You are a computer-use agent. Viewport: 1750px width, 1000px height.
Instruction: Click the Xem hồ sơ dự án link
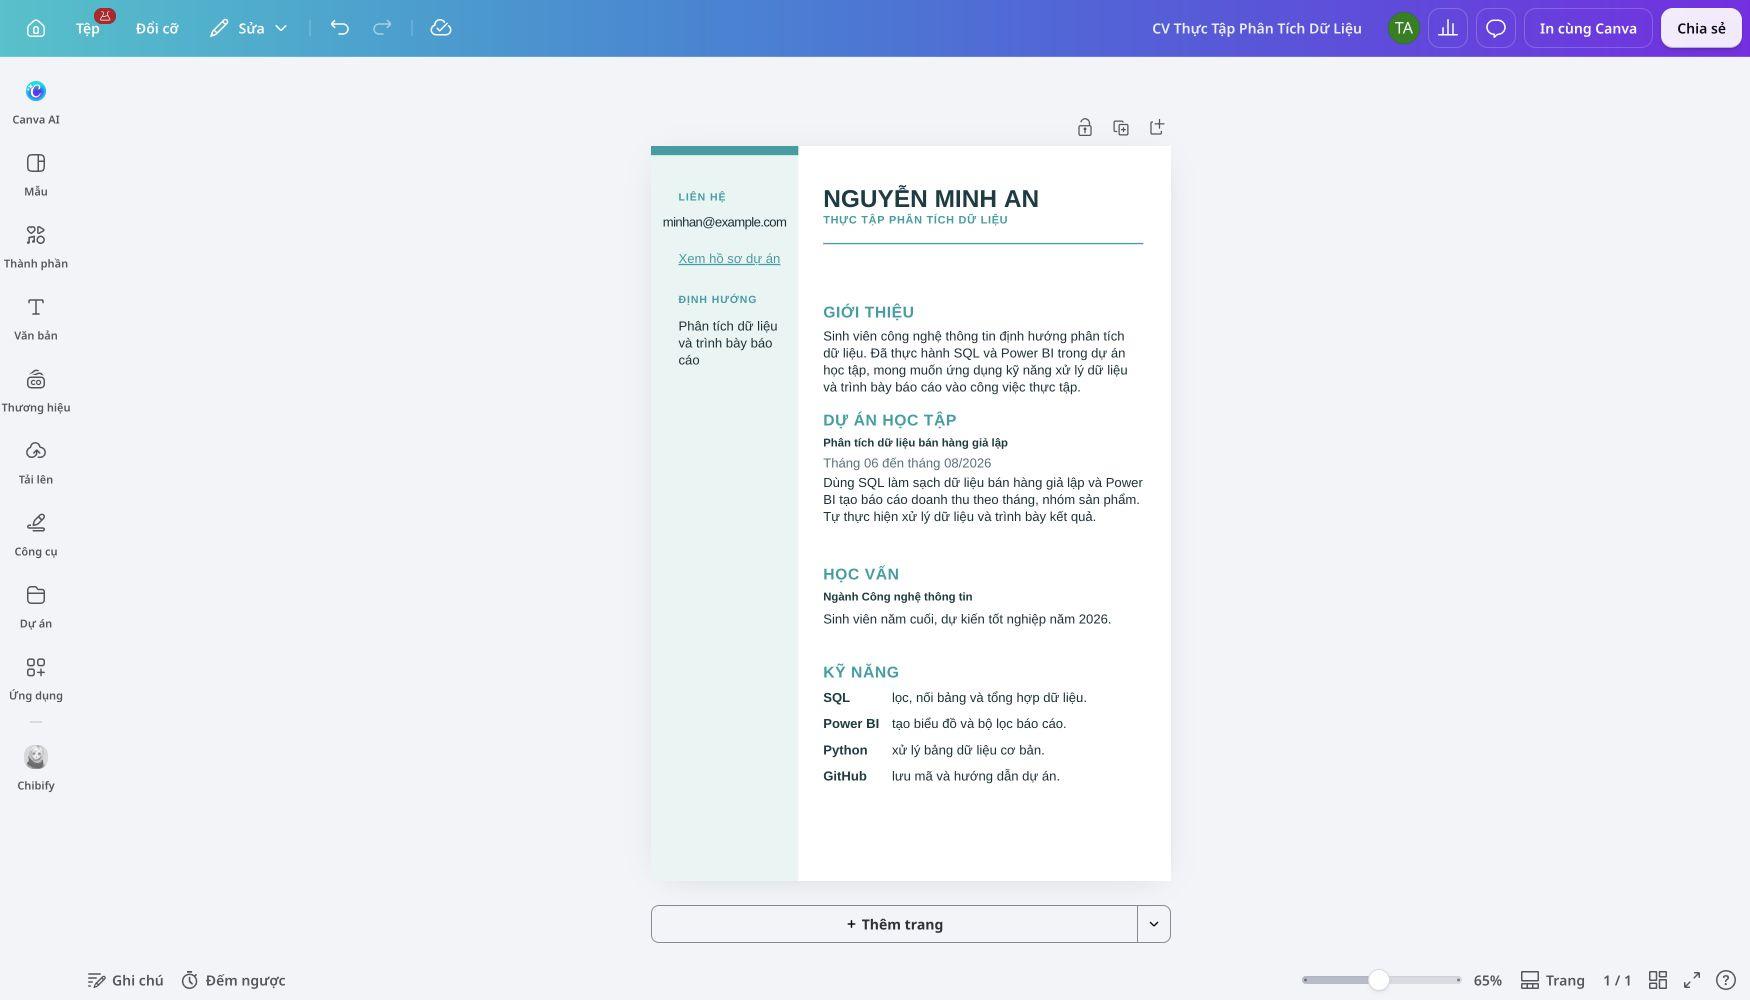729,259
